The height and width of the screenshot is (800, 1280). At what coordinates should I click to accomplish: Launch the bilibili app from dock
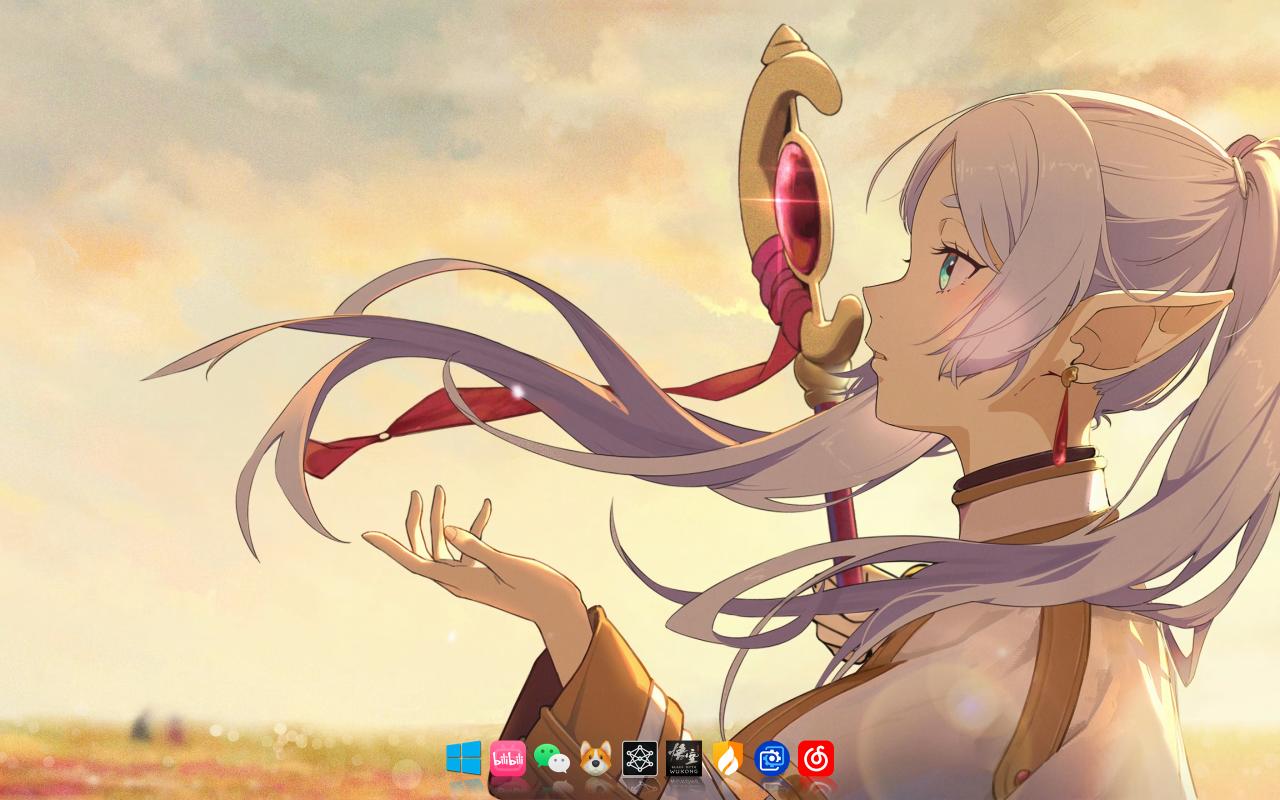[x=508, y=758]
